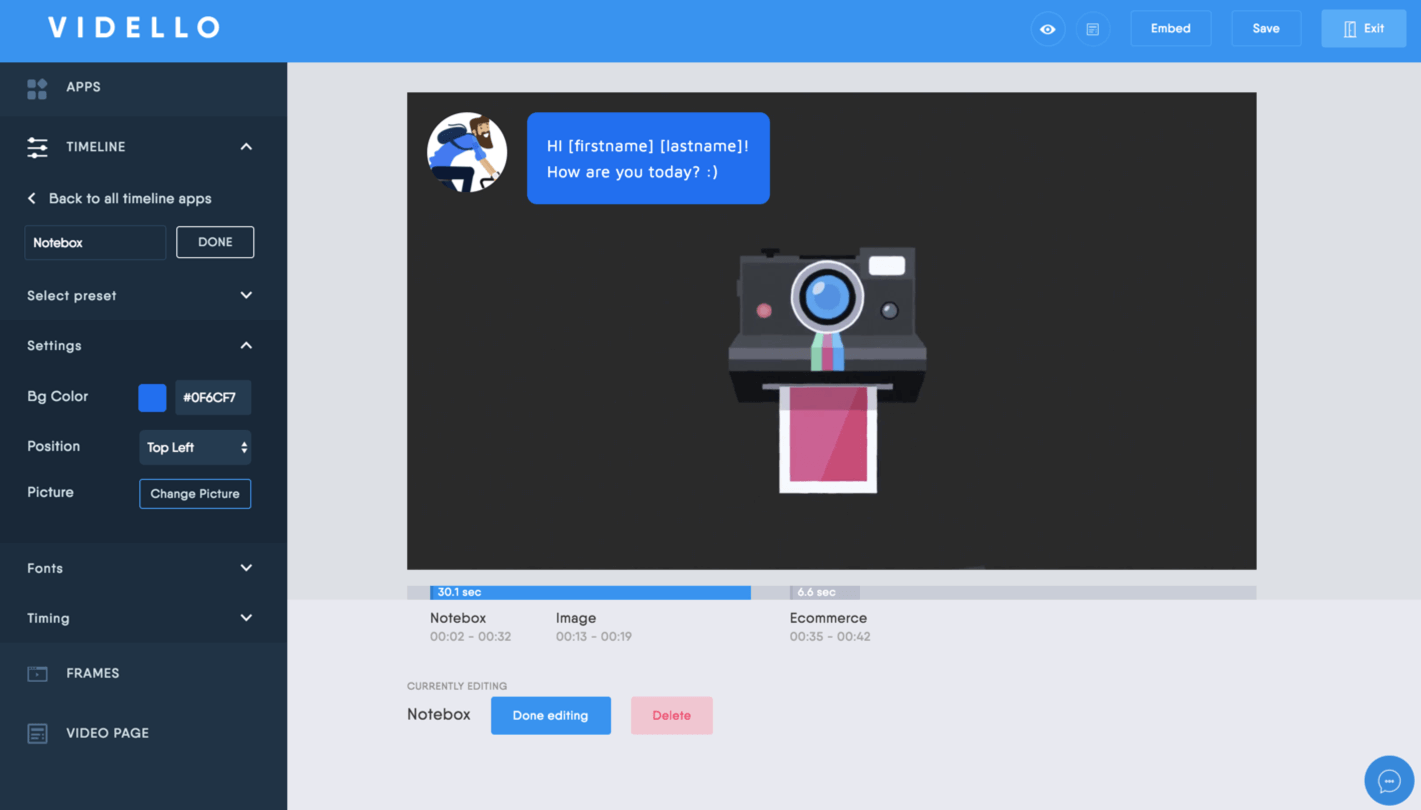Viewport: 1421px width, 810px height.
Task: Click the CURRENTLY EDITING label
Action: [x=457, y=686]
